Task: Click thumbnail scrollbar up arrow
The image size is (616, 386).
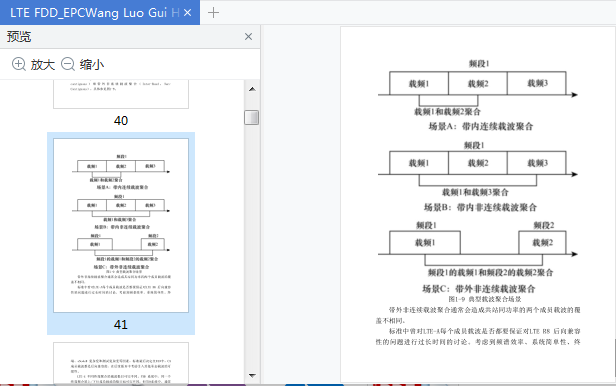Action: [252, 89]
